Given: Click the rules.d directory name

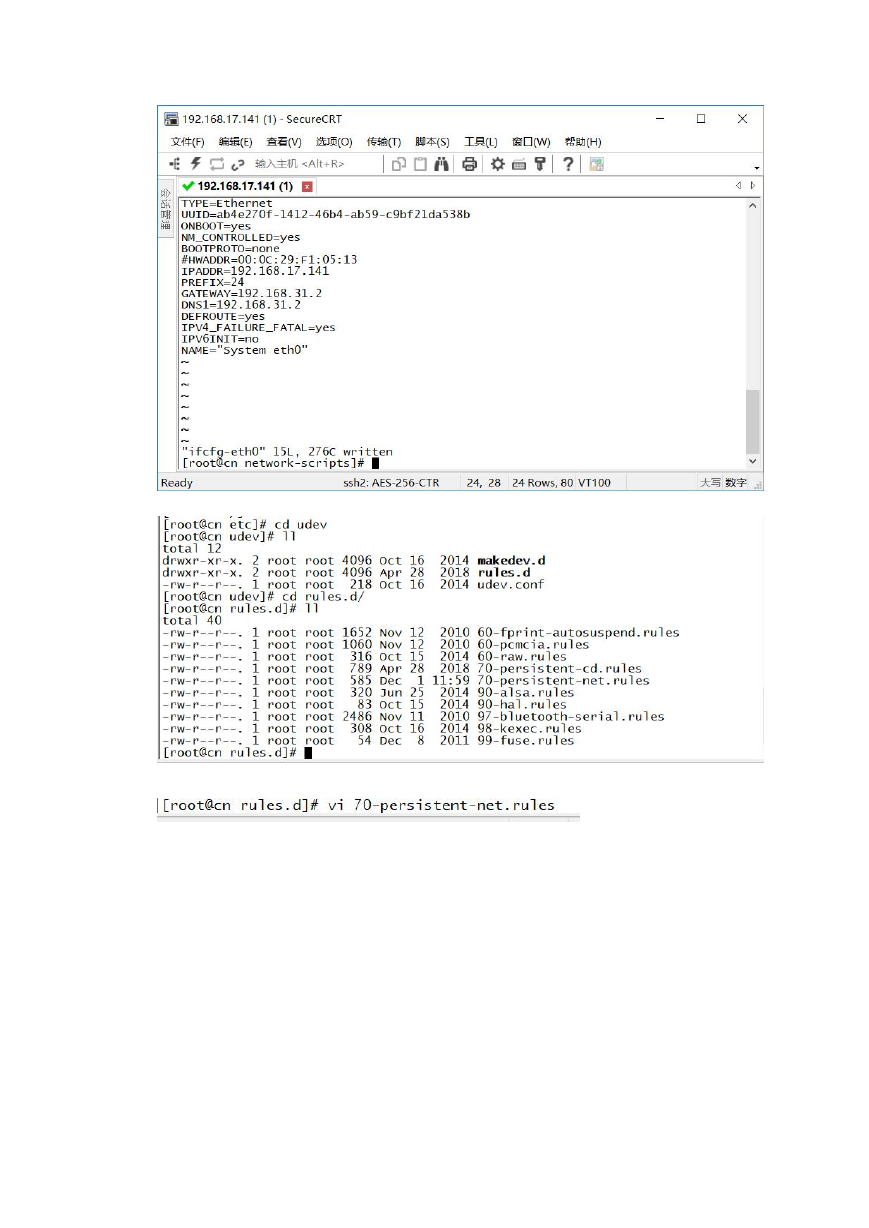Looking at the screenshot, I should point(505,573).
